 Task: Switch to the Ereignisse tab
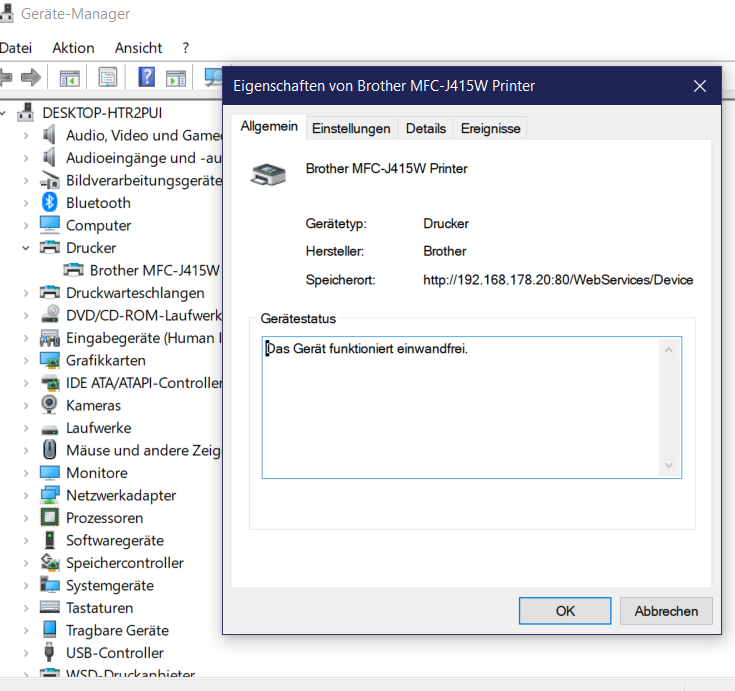click(x=490, y=128)
